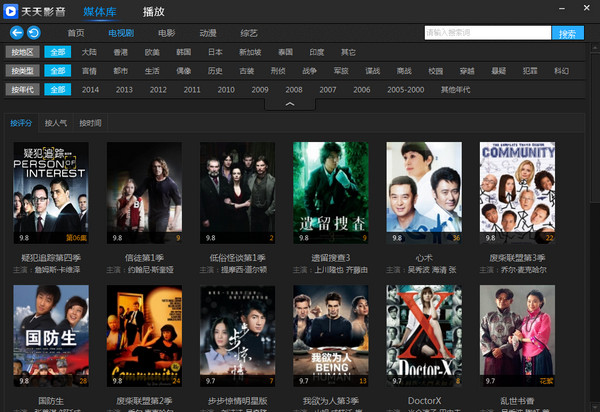Image resolution: width=600 pixels, height=412 pixels.
Task: Click the blue back arrow icon
Action: click(16, 33)
